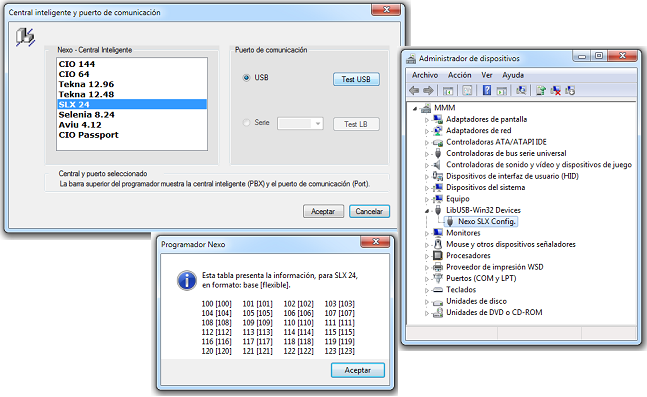Click the Equipo category icon

pyautogui.click(x=438, y=199)
